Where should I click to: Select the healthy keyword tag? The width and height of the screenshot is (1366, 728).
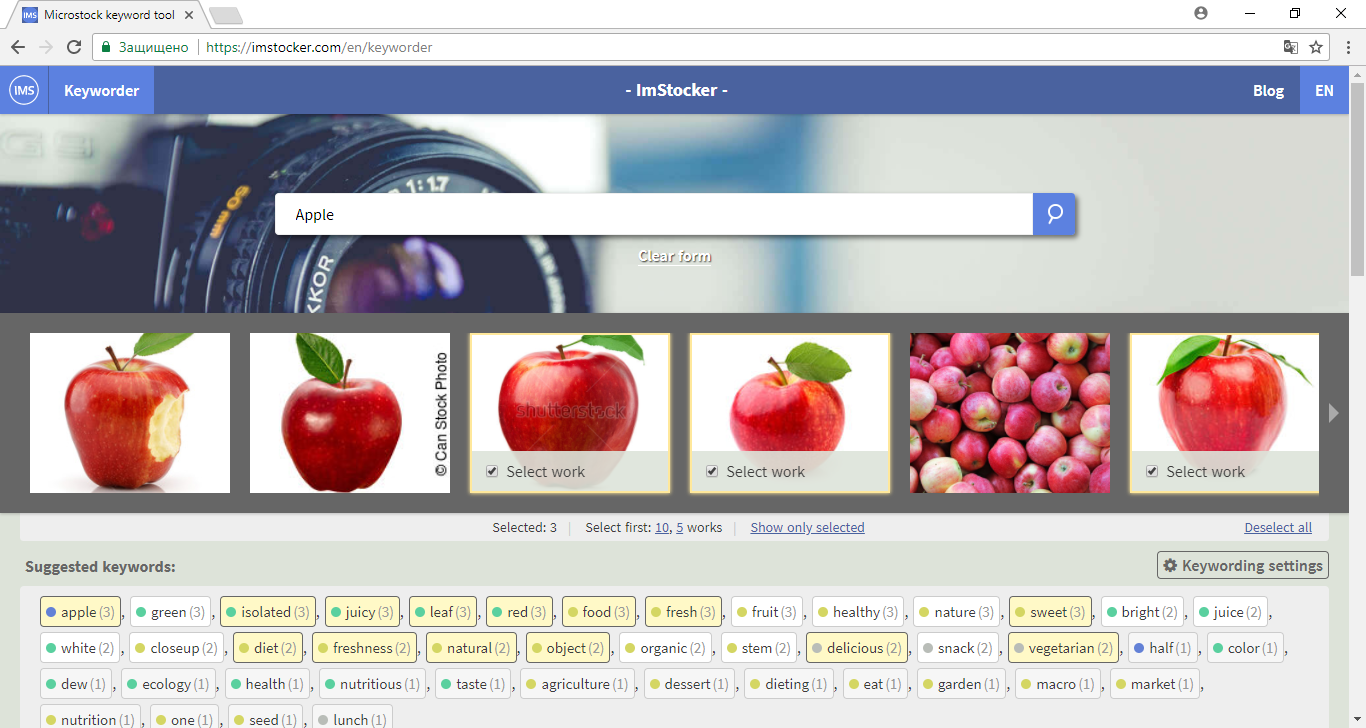click(857, 612)
